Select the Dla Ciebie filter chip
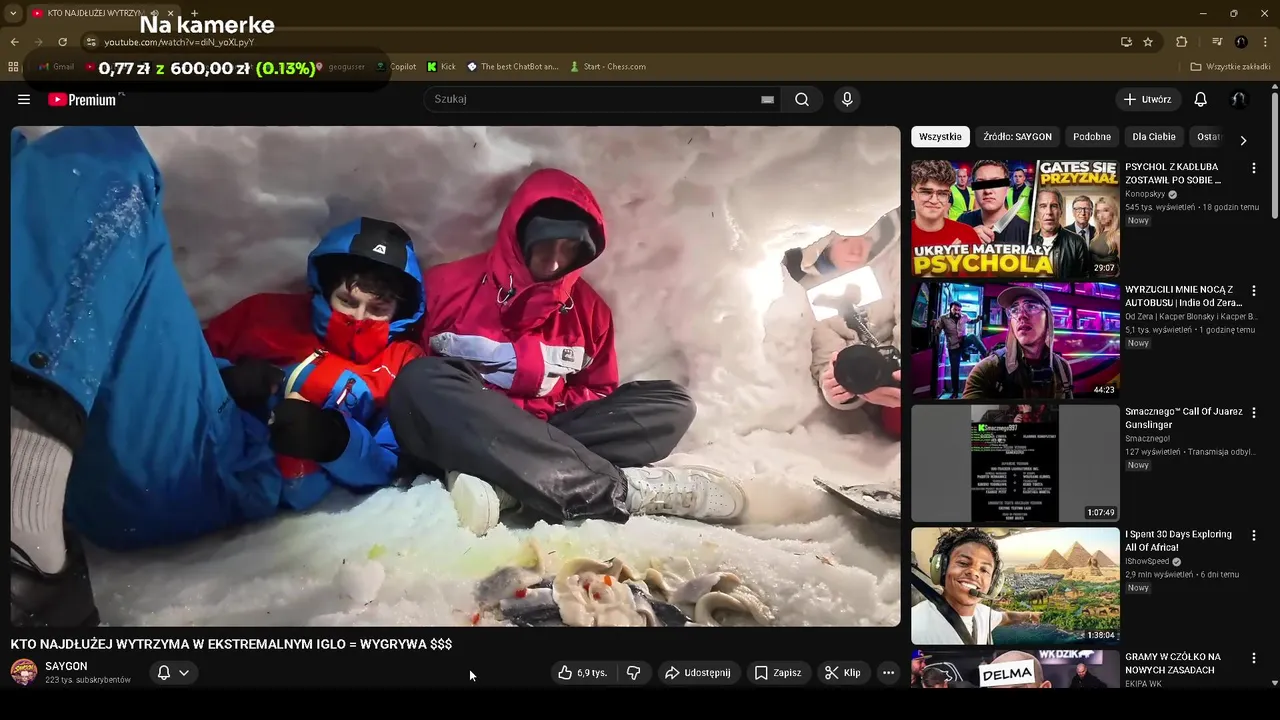 click(1154, 137)
